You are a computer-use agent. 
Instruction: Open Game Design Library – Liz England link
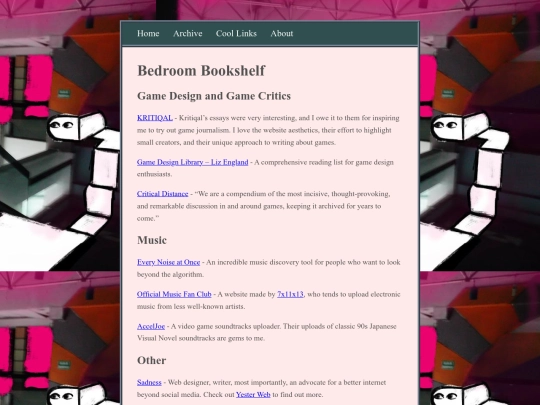[x=193, y=162]
